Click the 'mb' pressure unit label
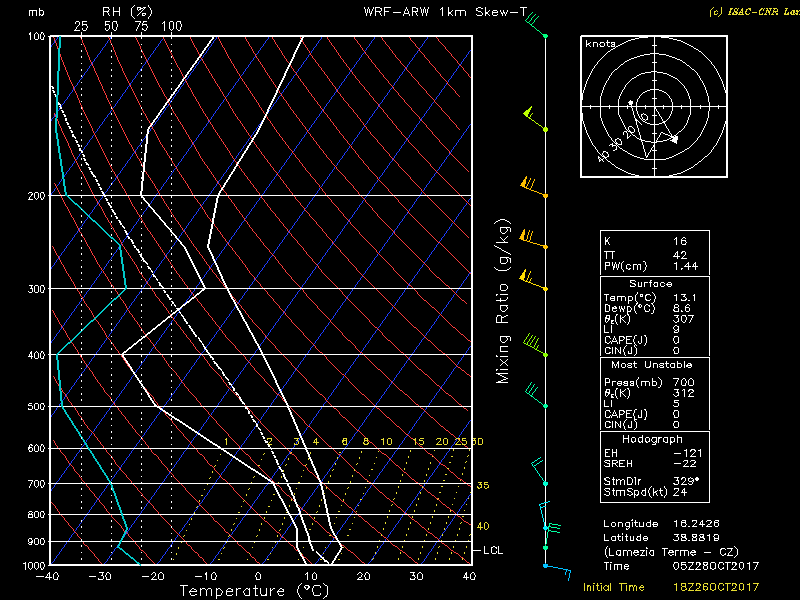Viewport: 800px width, 600px height. pyautogui.click(x=36, y=12)
